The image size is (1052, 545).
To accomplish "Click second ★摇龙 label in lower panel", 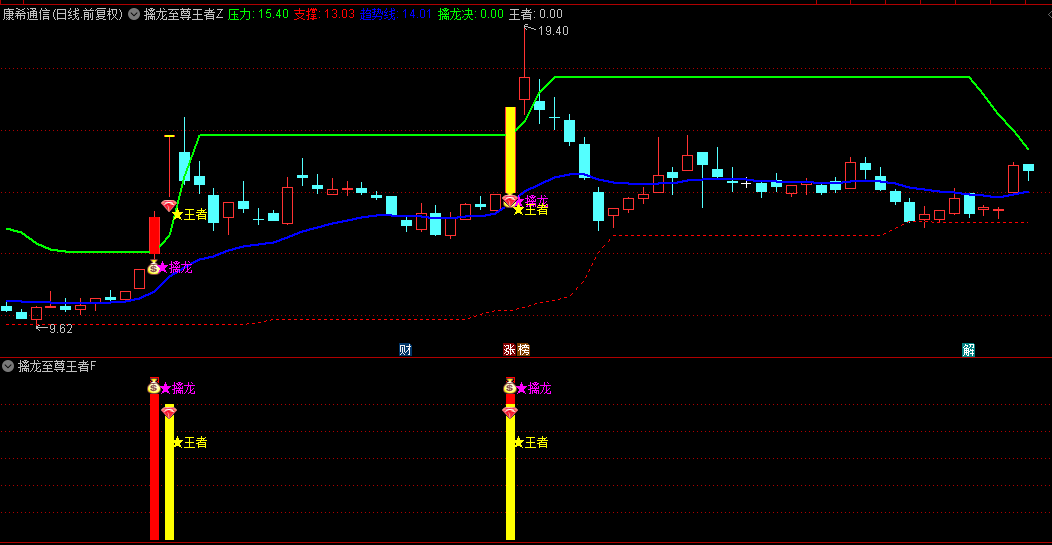I will coord(535,388).
